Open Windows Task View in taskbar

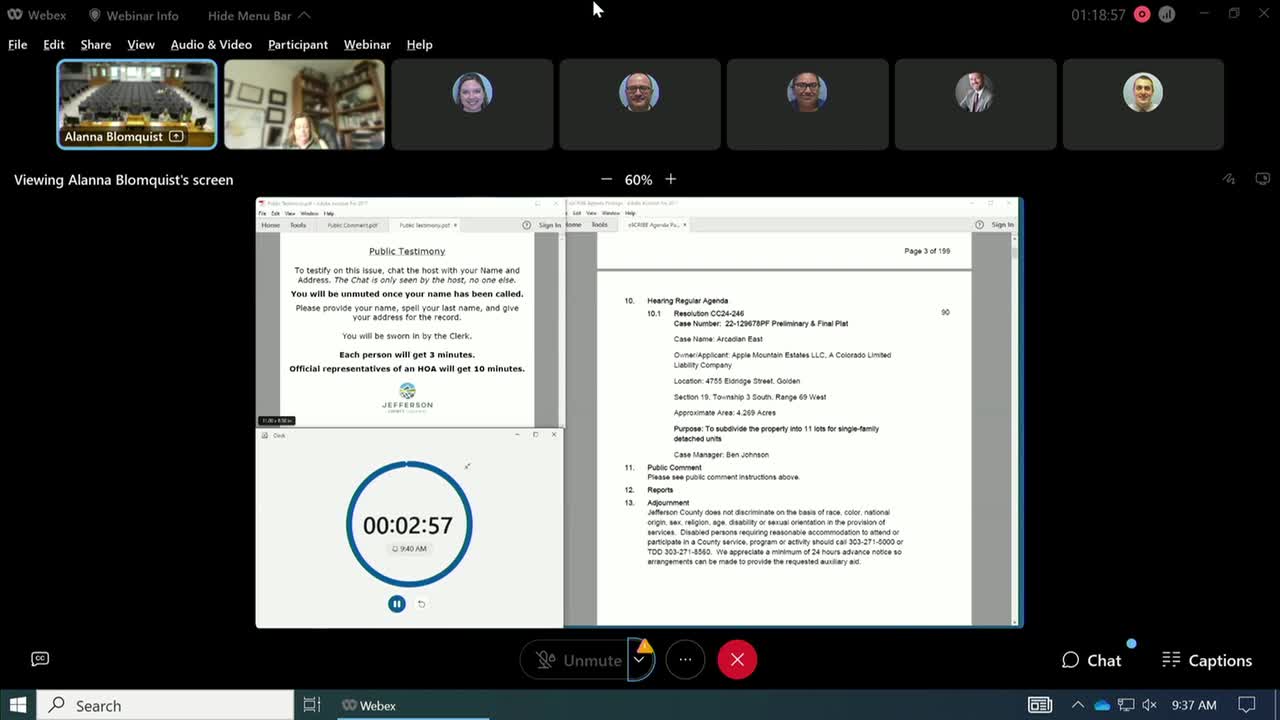click(x=312, y=705)
